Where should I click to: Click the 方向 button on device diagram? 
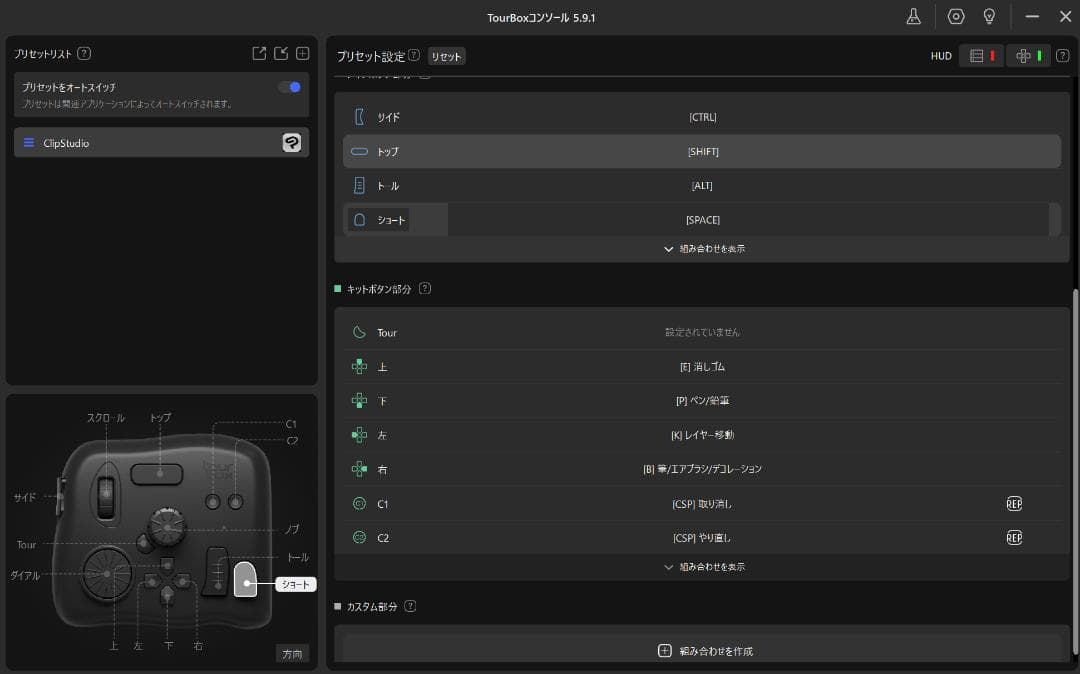[x=292, y=654]
